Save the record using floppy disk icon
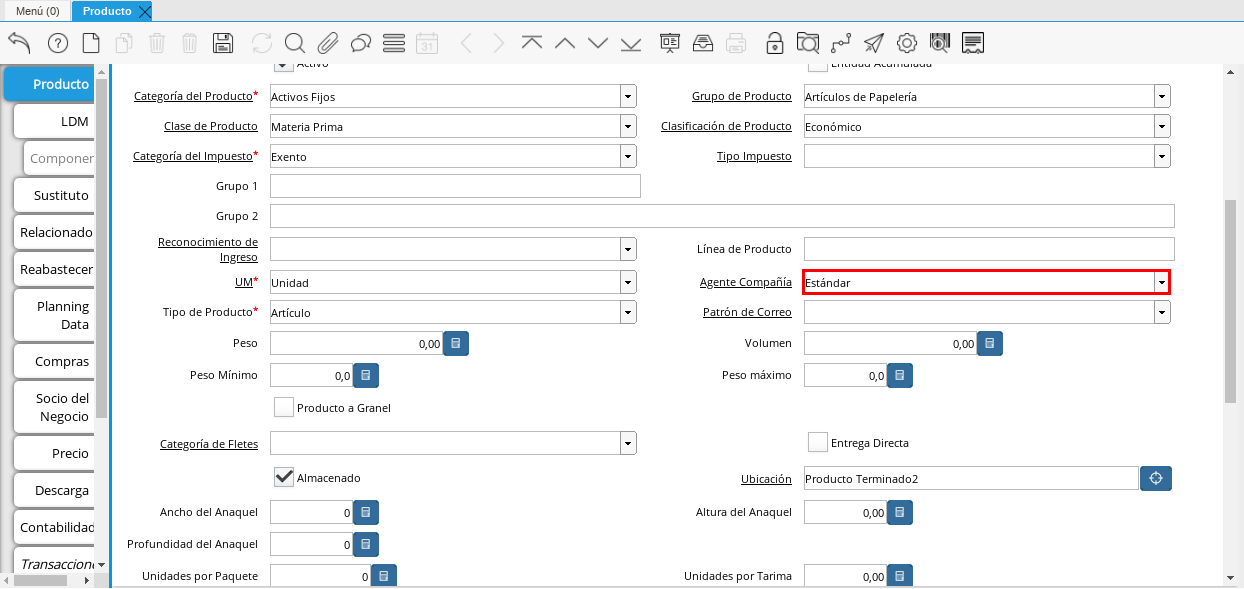Viewport: 1244px width, 589px height. pyautogui.click(x=223, y=42)
